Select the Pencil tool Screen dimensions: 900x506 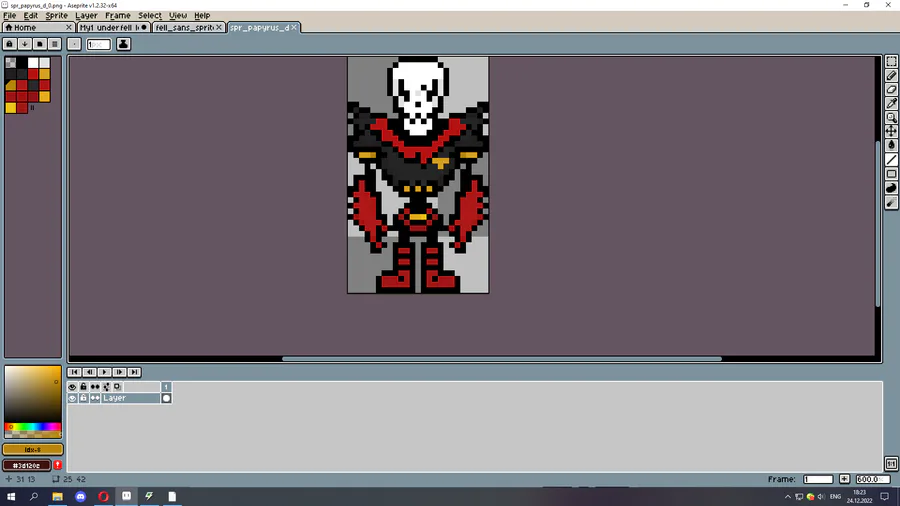[x=891, y=76]
